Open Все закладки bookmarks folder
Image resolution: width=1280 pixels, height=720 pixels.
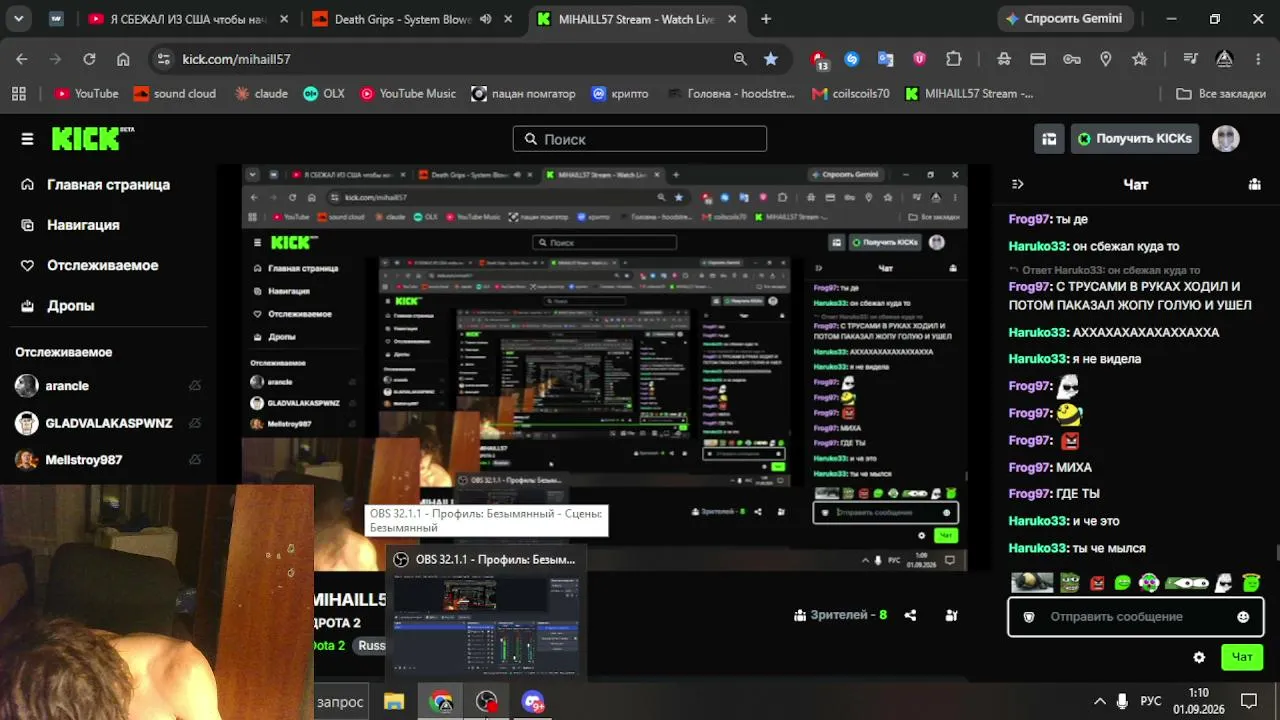click(1220, 93)
